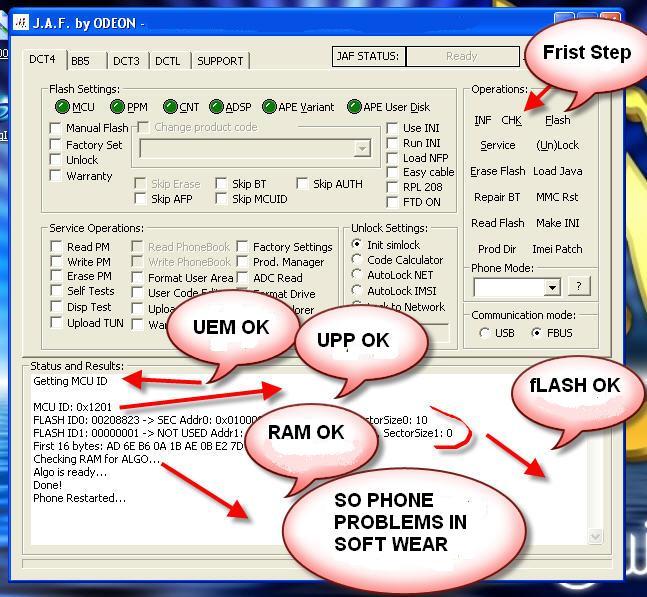
Task: Choose the AutoLock IMSI option
Action: click(x=357, y=290)
